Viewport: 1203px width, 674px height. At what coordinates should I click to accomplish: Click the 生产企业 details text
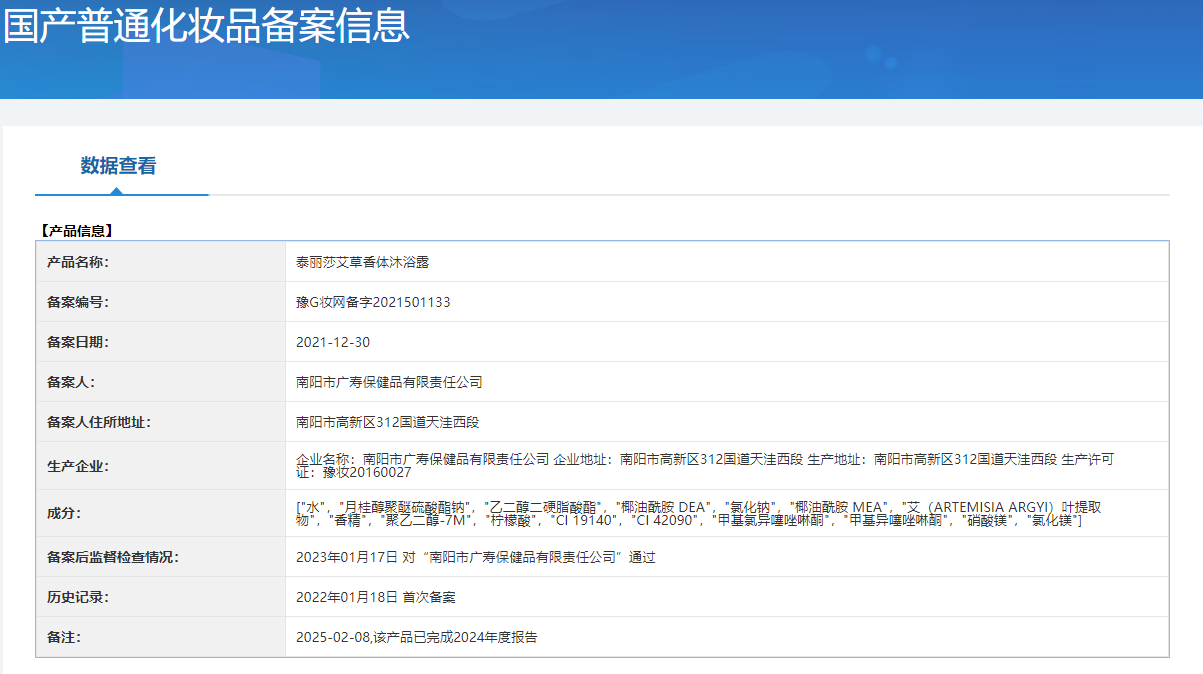pyautogui.click(x=704, y=465)
